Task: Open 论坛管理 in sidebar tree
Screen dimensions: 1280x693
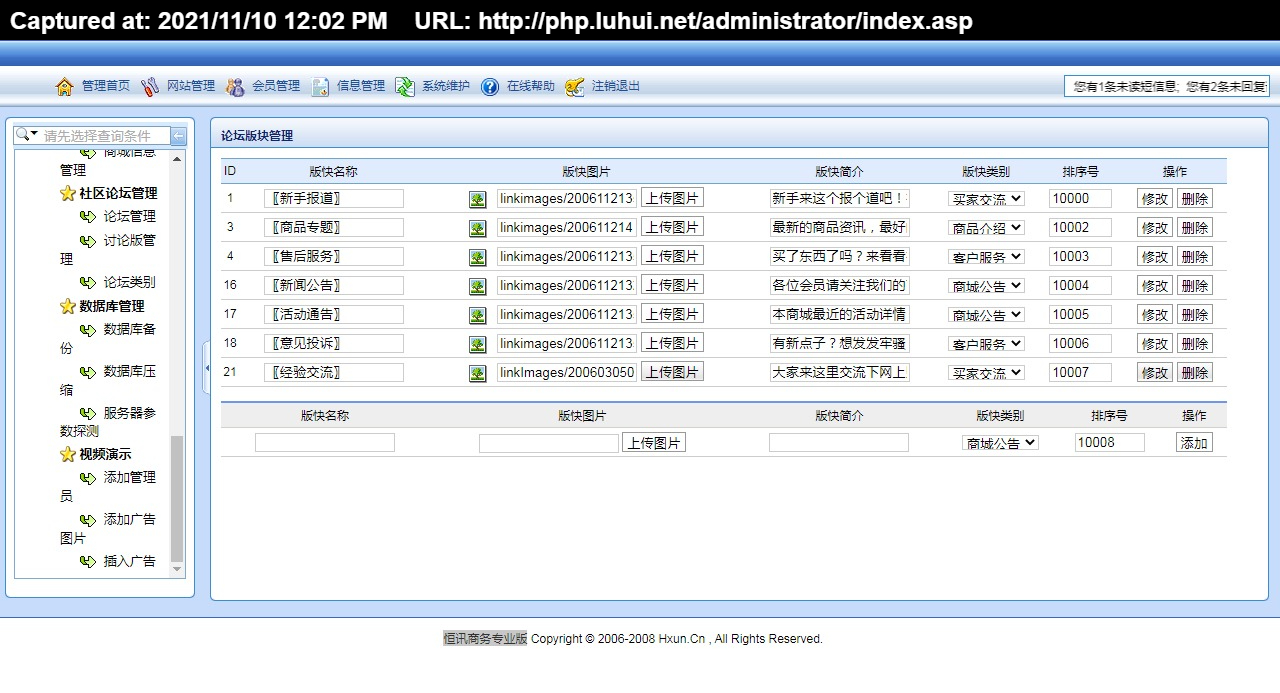Action: tap(130, 216)
